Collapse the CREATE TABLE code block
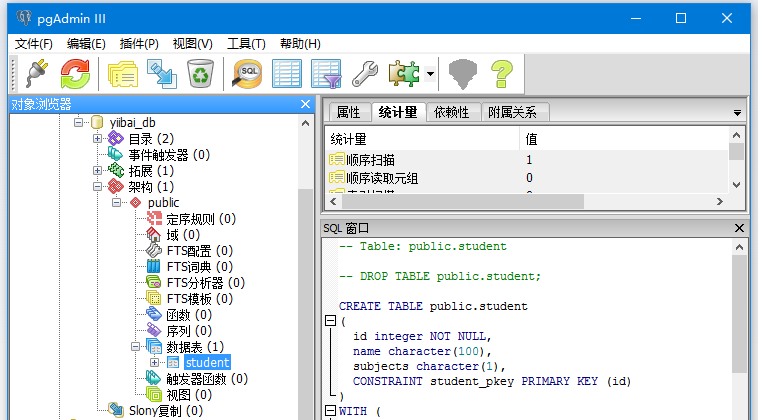The image size is (758, 420). click(331, 321)
